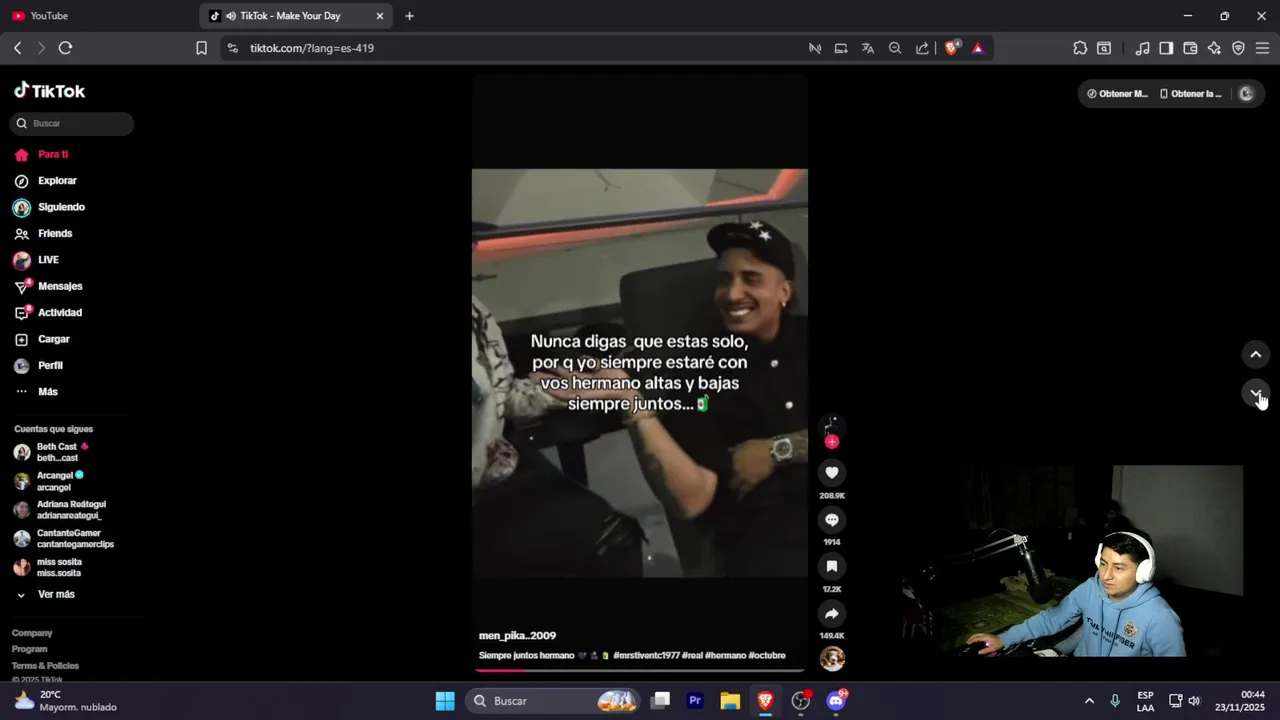The height and width of the screenshot is (720, 1280).
Task: Share the video with arrow icon
Action: click(832, 614)
